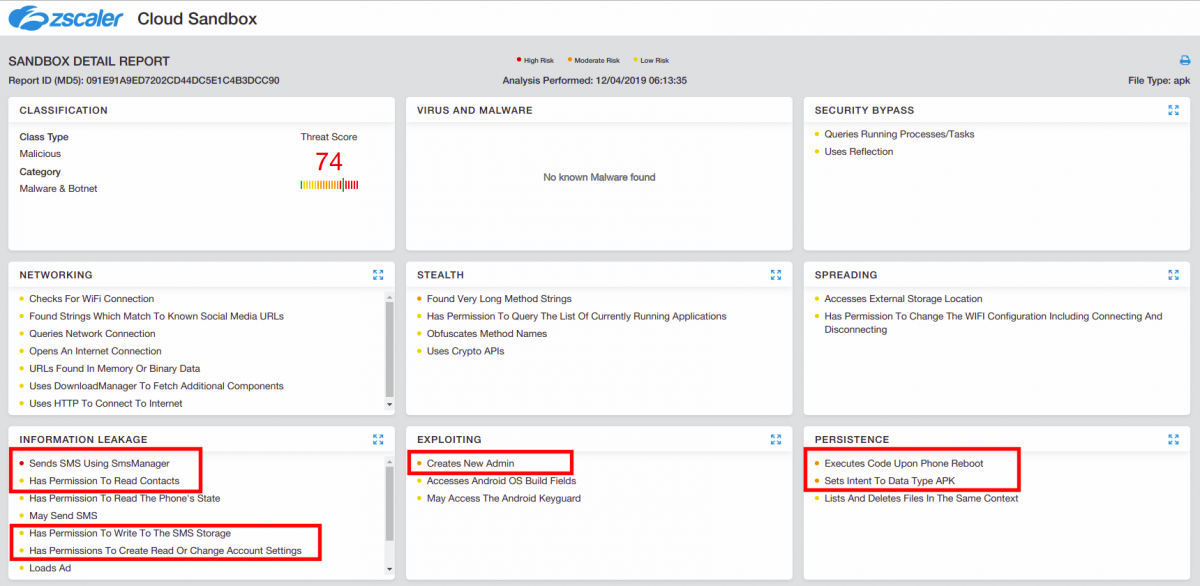Click the Zscaler logo

point(65,18)
